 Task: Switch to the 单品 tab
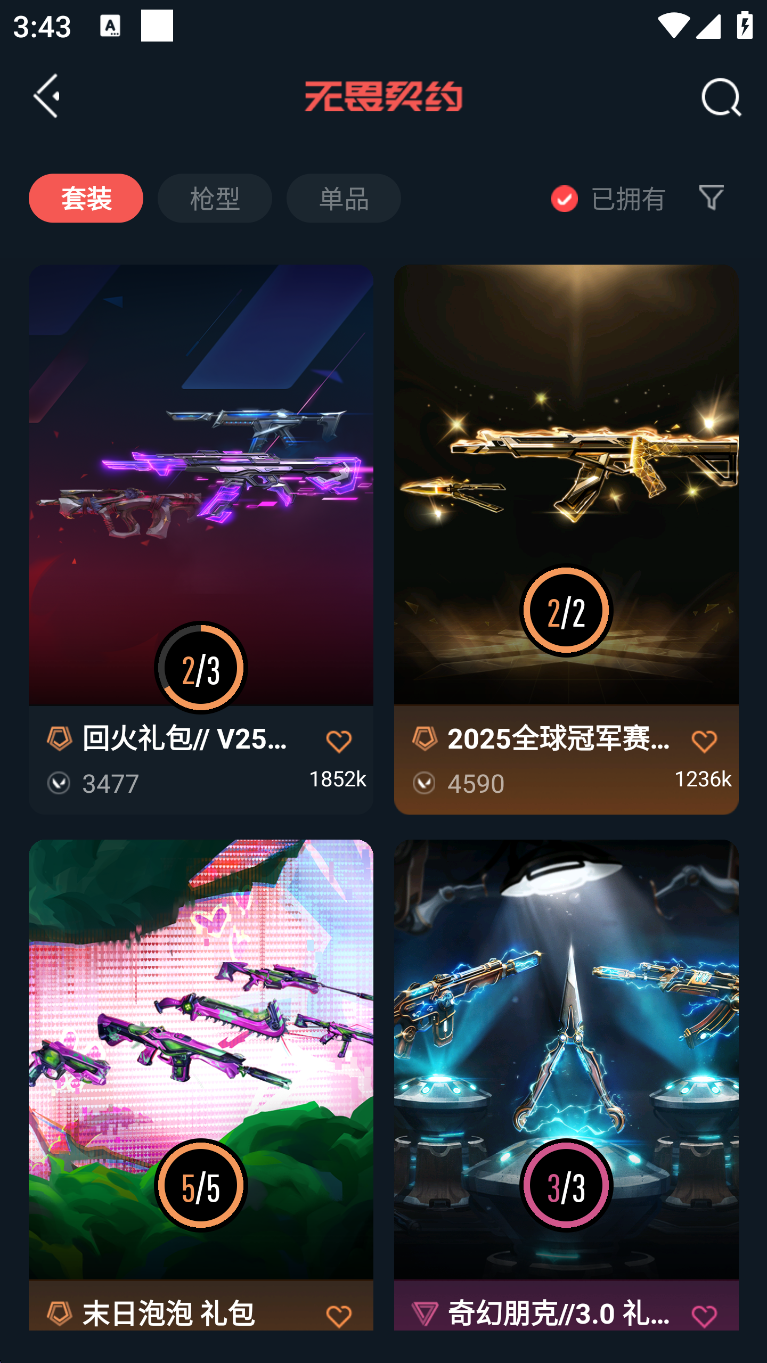pyautogui.click(x=344, y=198)
